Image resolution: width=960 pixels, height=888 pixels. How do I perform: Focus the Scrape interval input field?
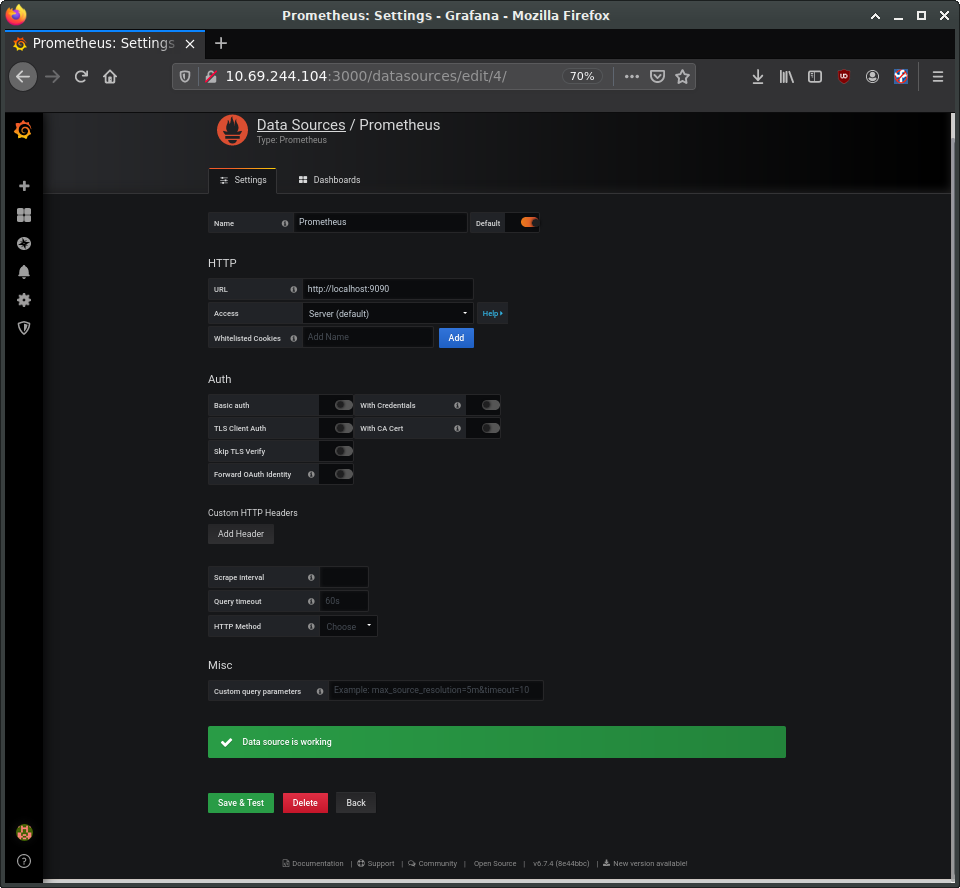tap(344, 577)
